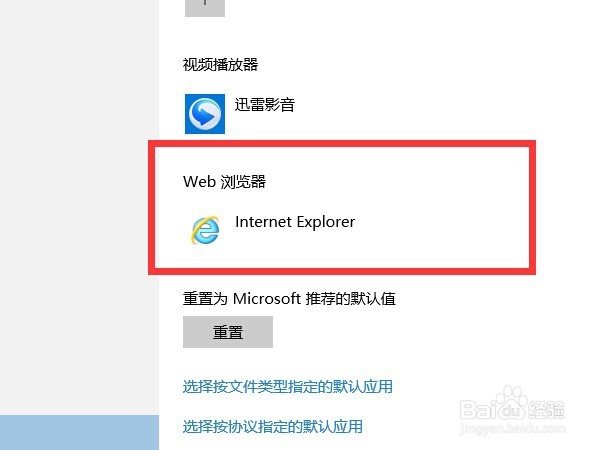Click the word Explorer in browser entry
This screenshot has width=600, height=450.
[x=326, y=222]
